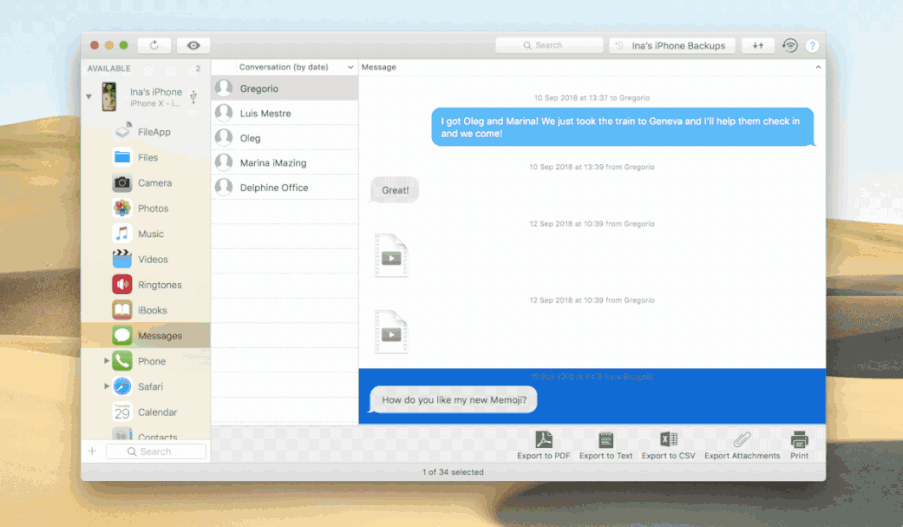
Task: Click the Wi-Fi connection icon in toolbar
Action: 790,46
